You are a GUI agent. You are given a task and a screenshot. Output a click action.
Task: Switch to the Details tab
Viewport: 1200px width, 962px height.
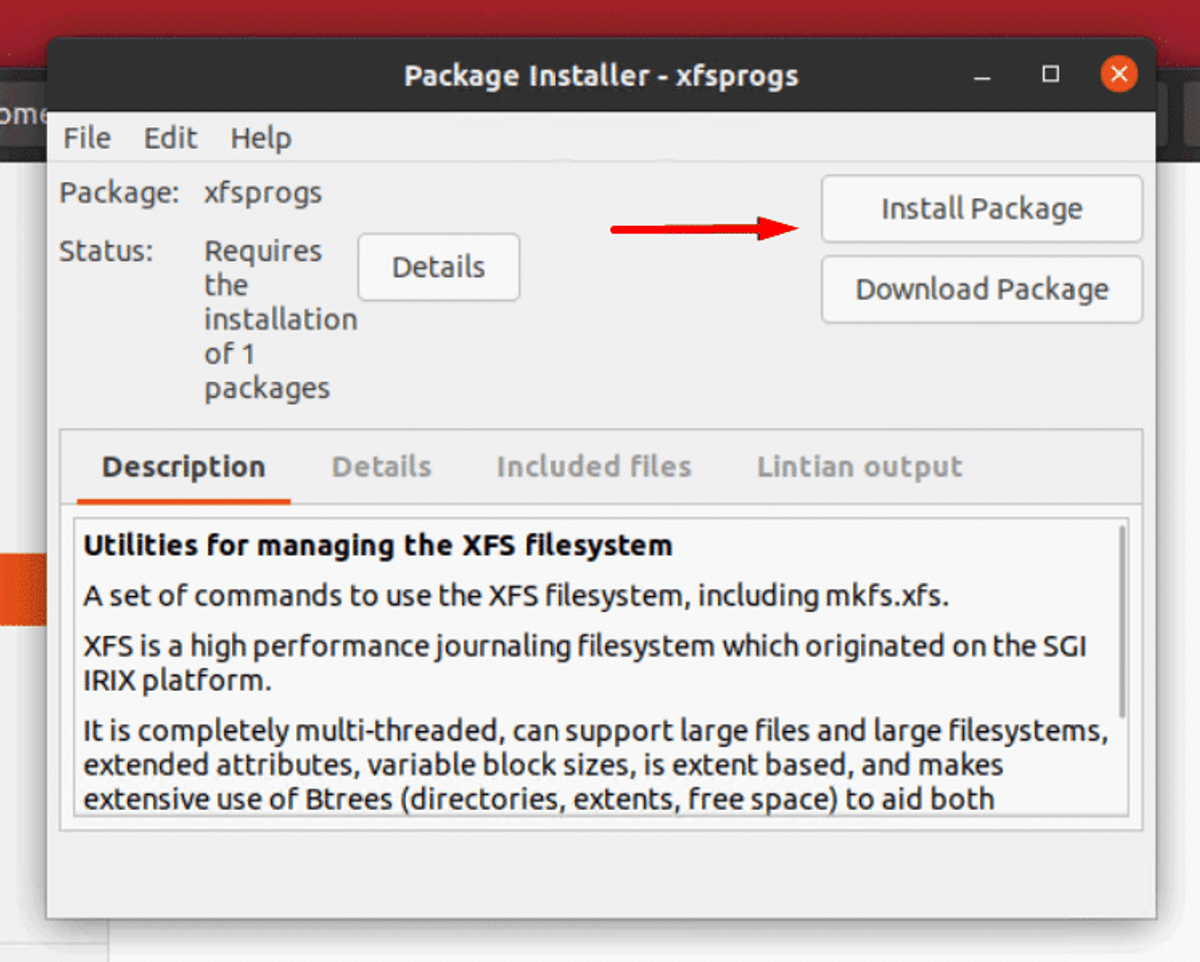point(381,467)
